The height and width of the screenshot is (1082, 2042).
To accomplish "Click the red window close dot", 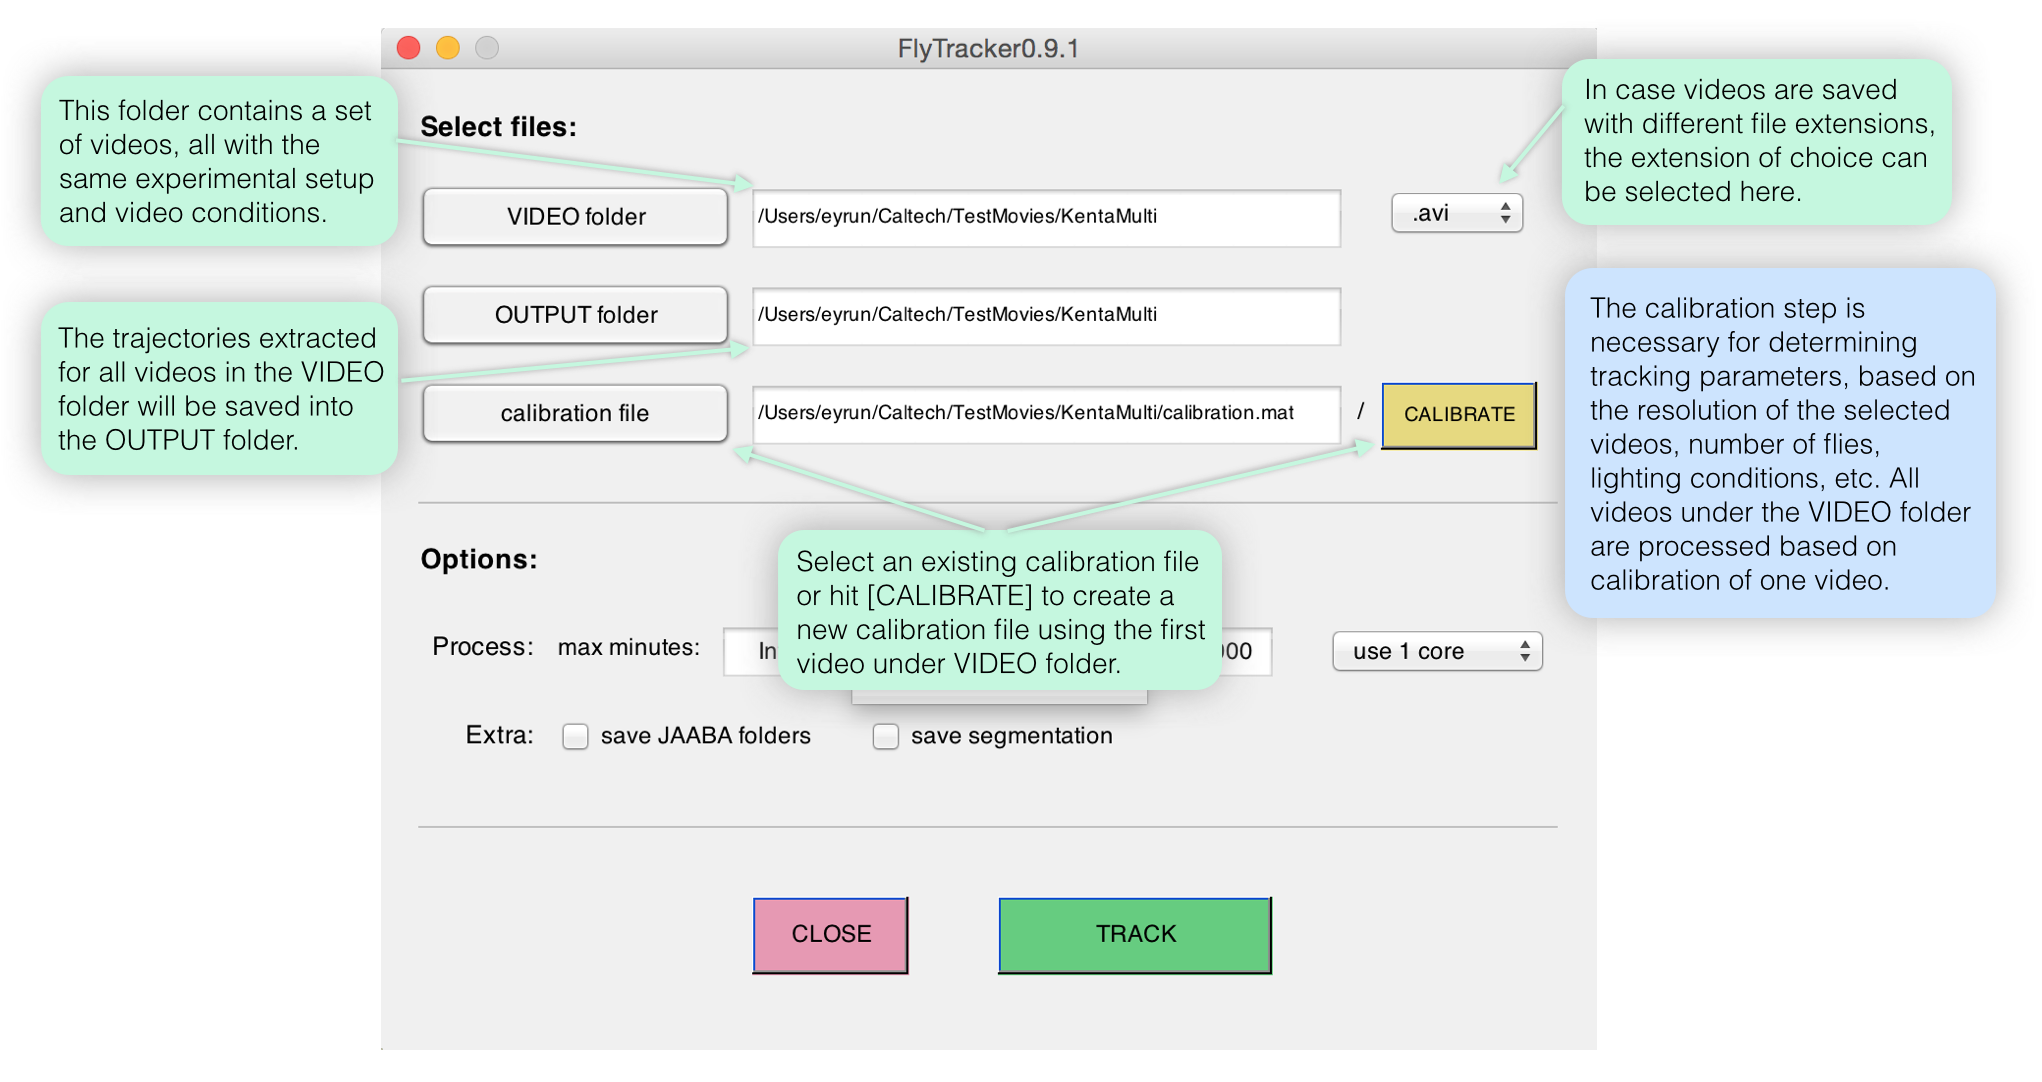I will [x=408, y=48].
